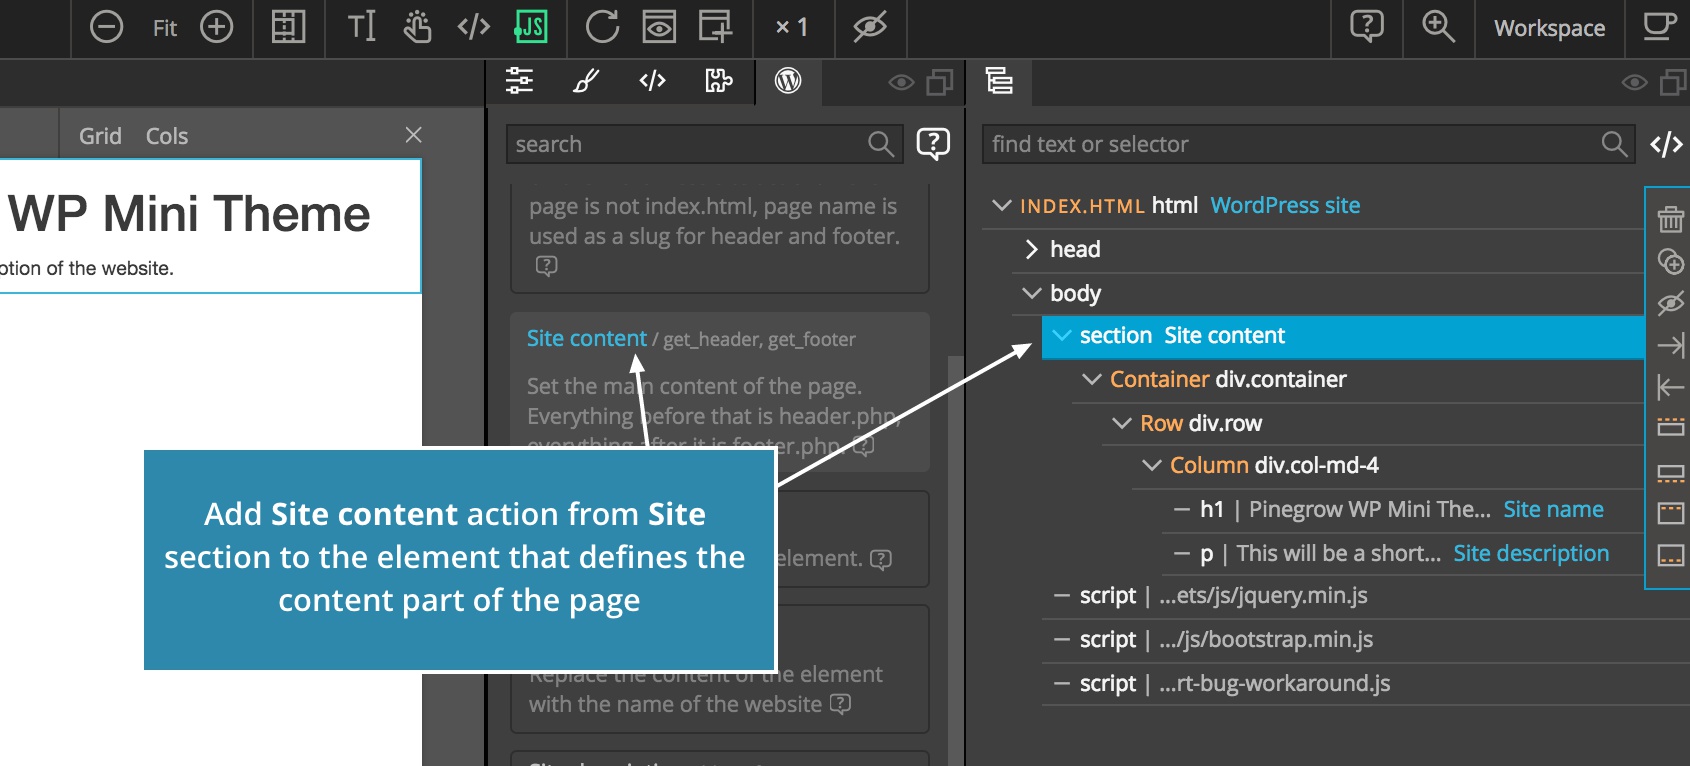Click the WordPress panel detach windows icon
This screenshot has height=766, width=1690.
click(x=940, y=82)
